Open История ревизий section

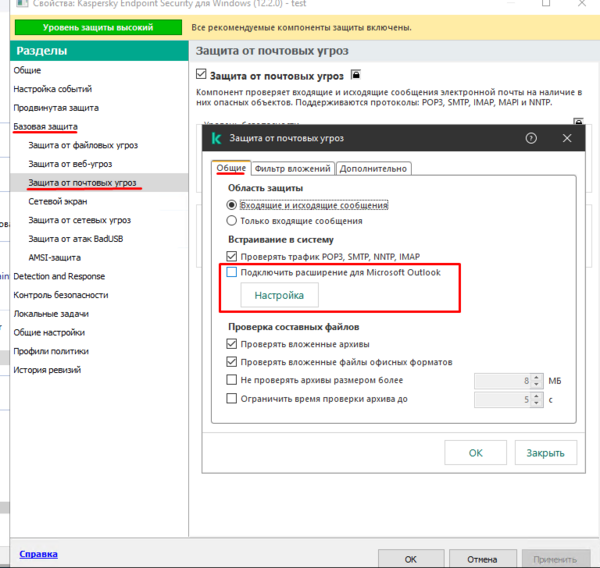pos(47,370)
